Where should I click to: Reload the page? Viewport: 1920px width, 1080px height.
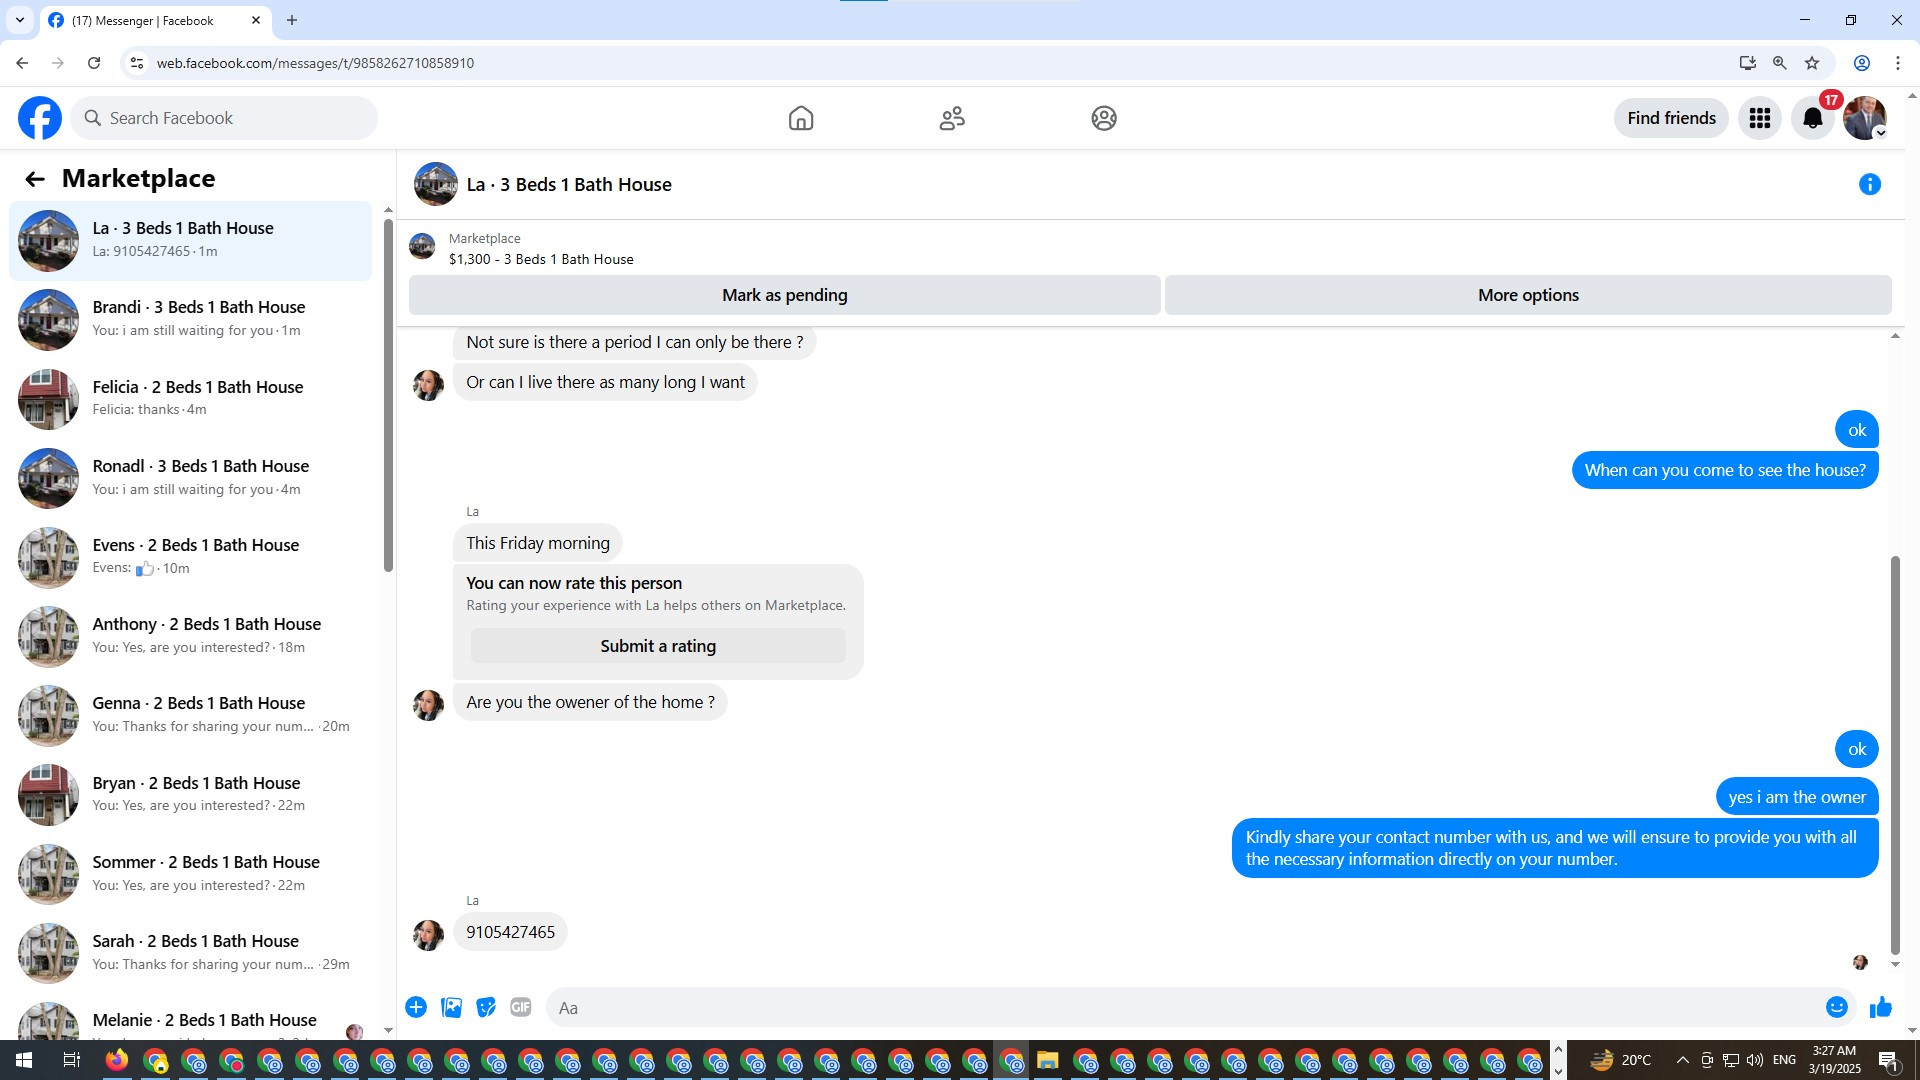tap(94, 63)
